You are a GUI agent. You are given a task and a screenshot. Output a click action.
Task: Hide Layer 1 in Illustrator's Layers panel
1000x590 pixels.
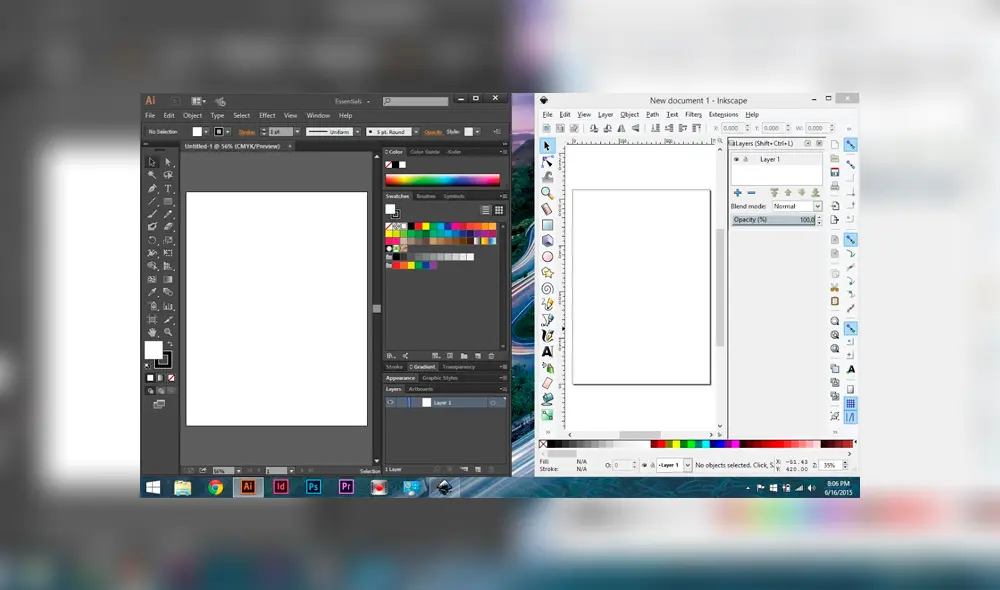point(389,403)
